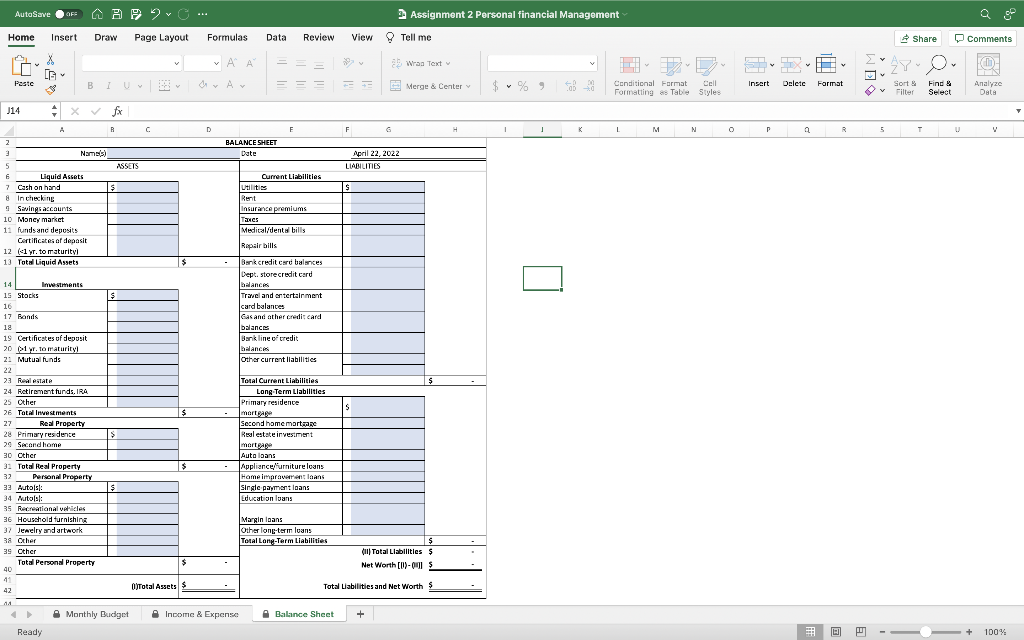Click the accounting dollar format icon
Viewport: 1024px width, 640px height.
(496, 86)
